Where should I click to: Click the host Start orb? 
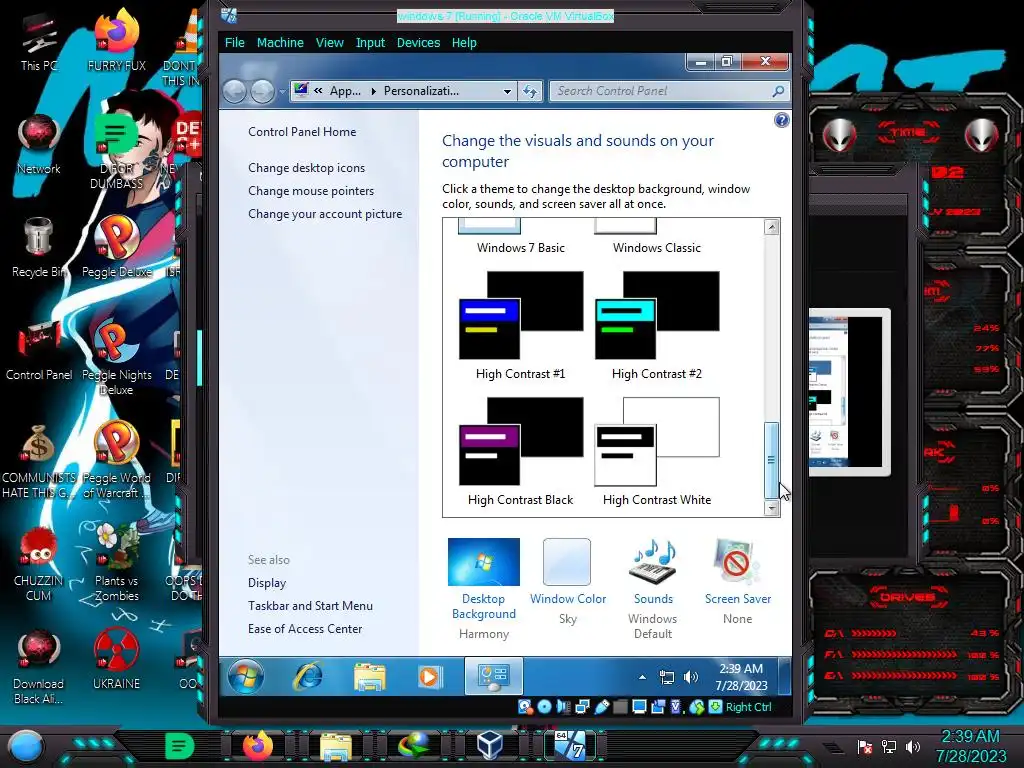point(25,746)
